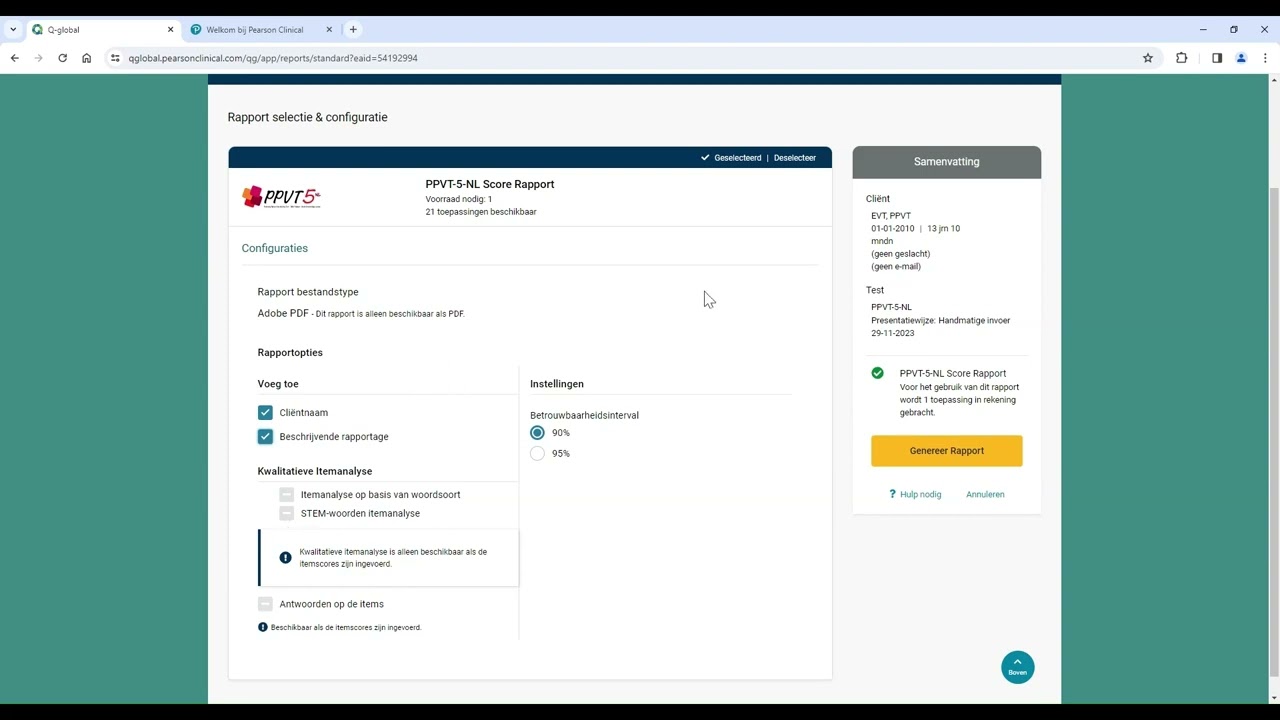
Task: Reload the Q-global page
Action: [62, 58]
